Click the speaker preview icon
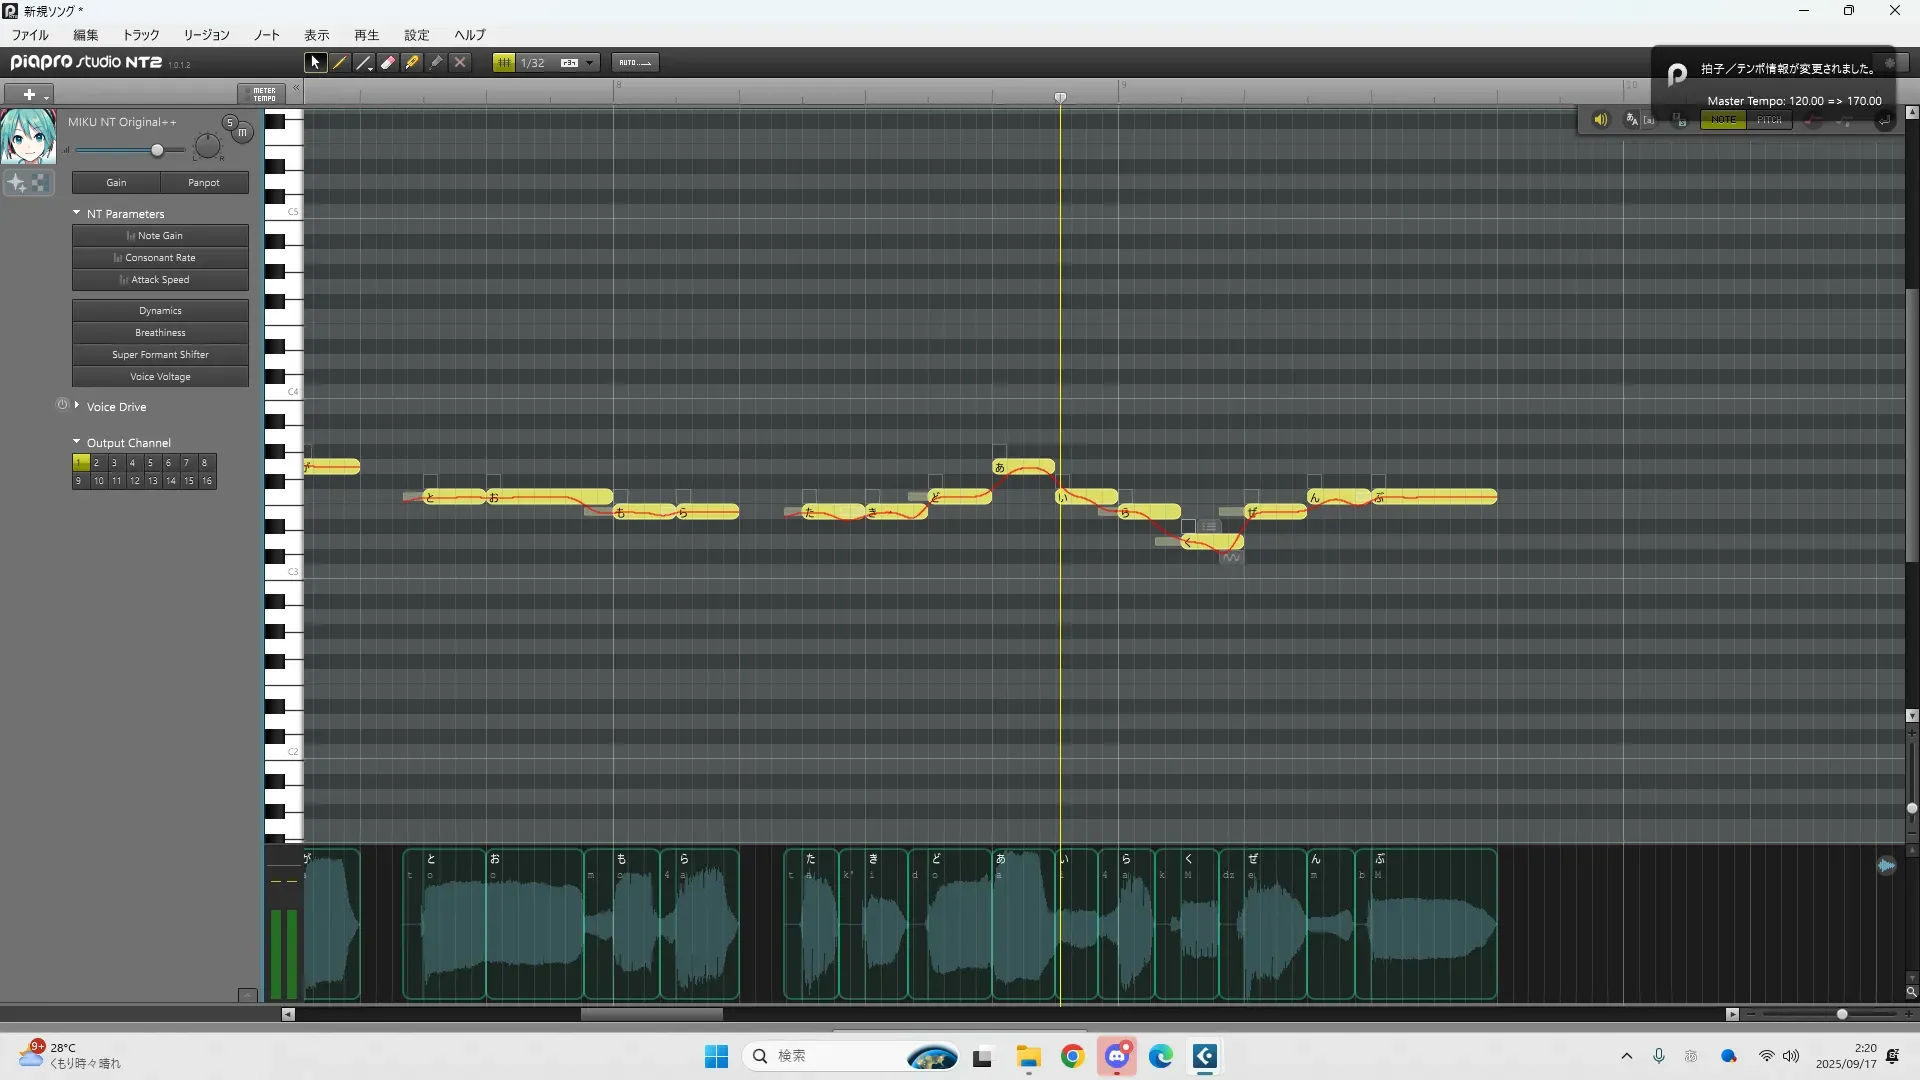 (1600, 120)
